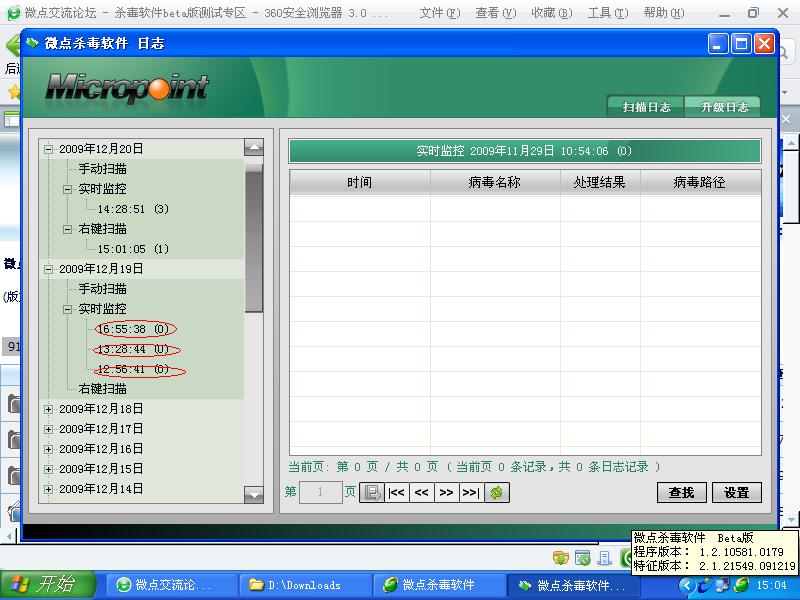This screenshot has height=600, width=800.
Task: Collapse 实时监控 under 2009年12月19日
Action: [67, 309]
